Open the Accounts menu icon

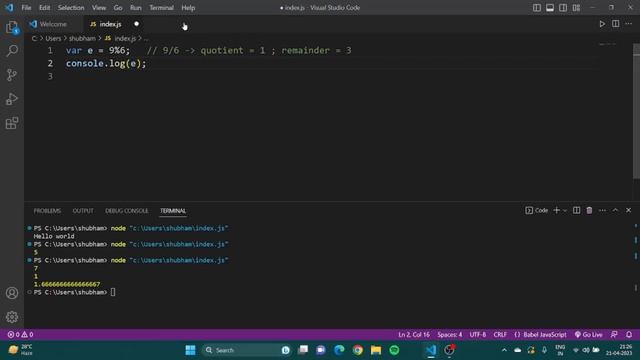coord(12,293)
